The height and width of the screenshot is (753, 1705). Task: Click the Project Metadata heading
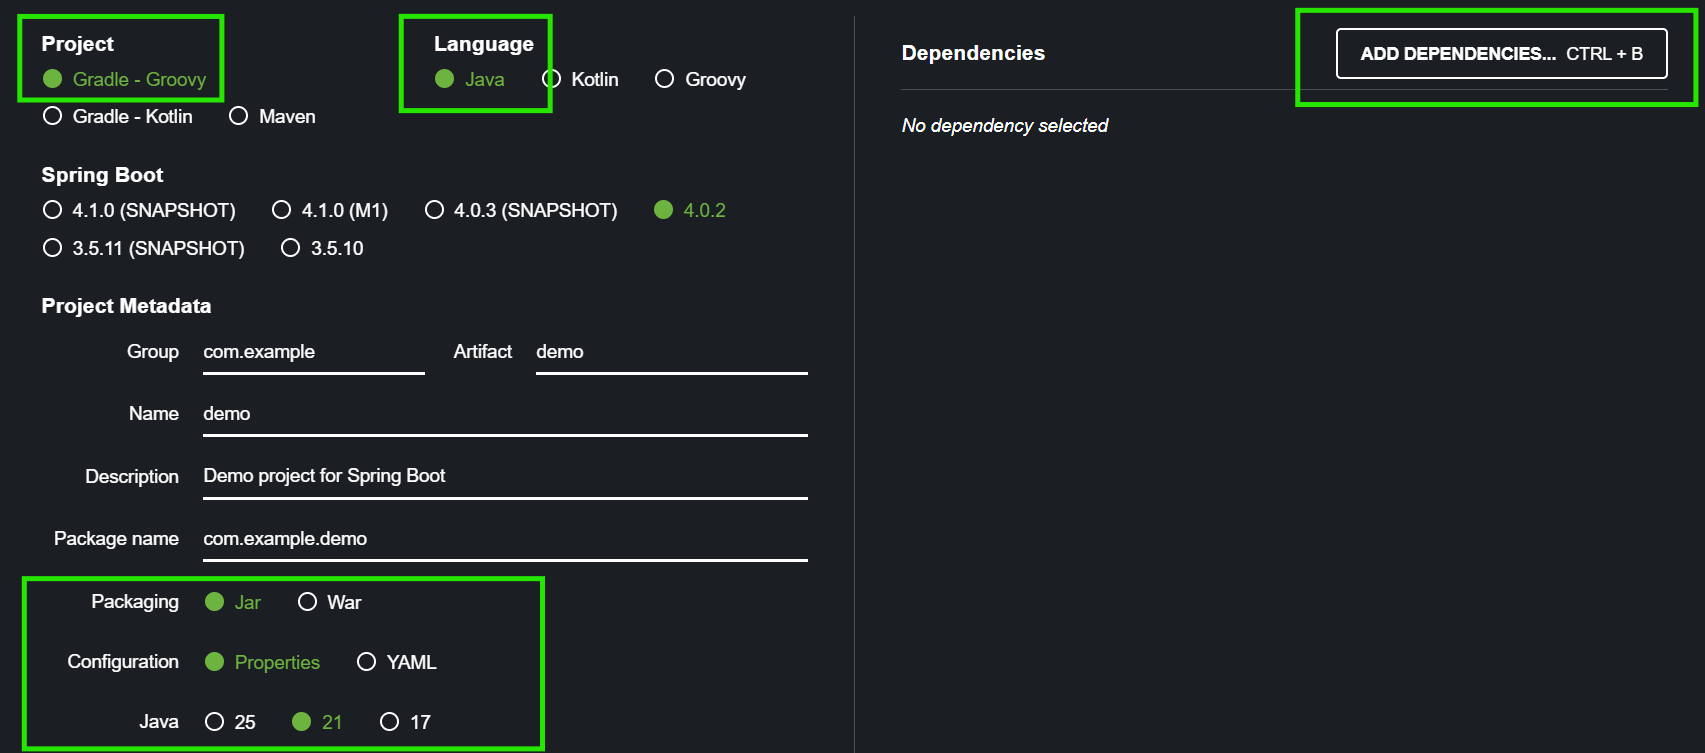click(126, 306)
